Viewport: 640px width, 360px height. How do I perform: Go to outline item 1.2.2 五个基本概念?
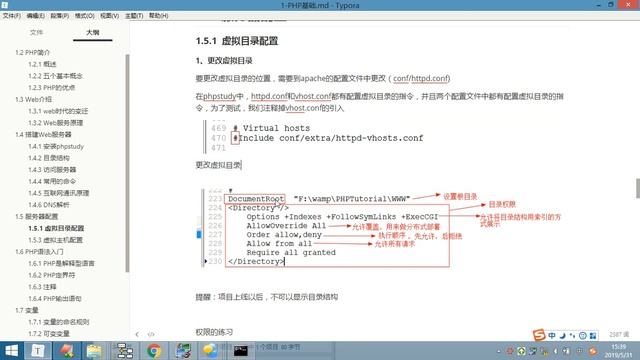pos(55,76)
